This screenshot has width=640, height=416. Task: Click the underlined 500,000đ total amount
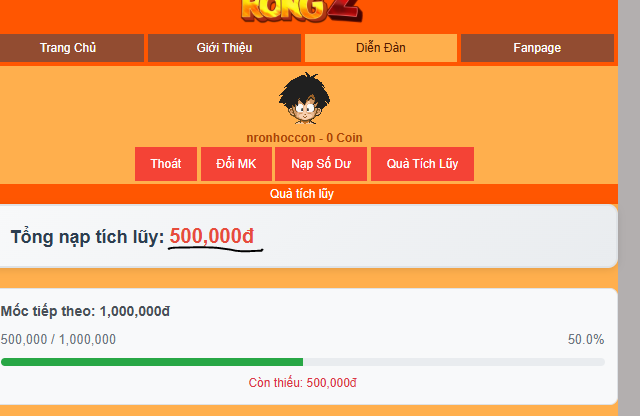click(x=211, y=236)
